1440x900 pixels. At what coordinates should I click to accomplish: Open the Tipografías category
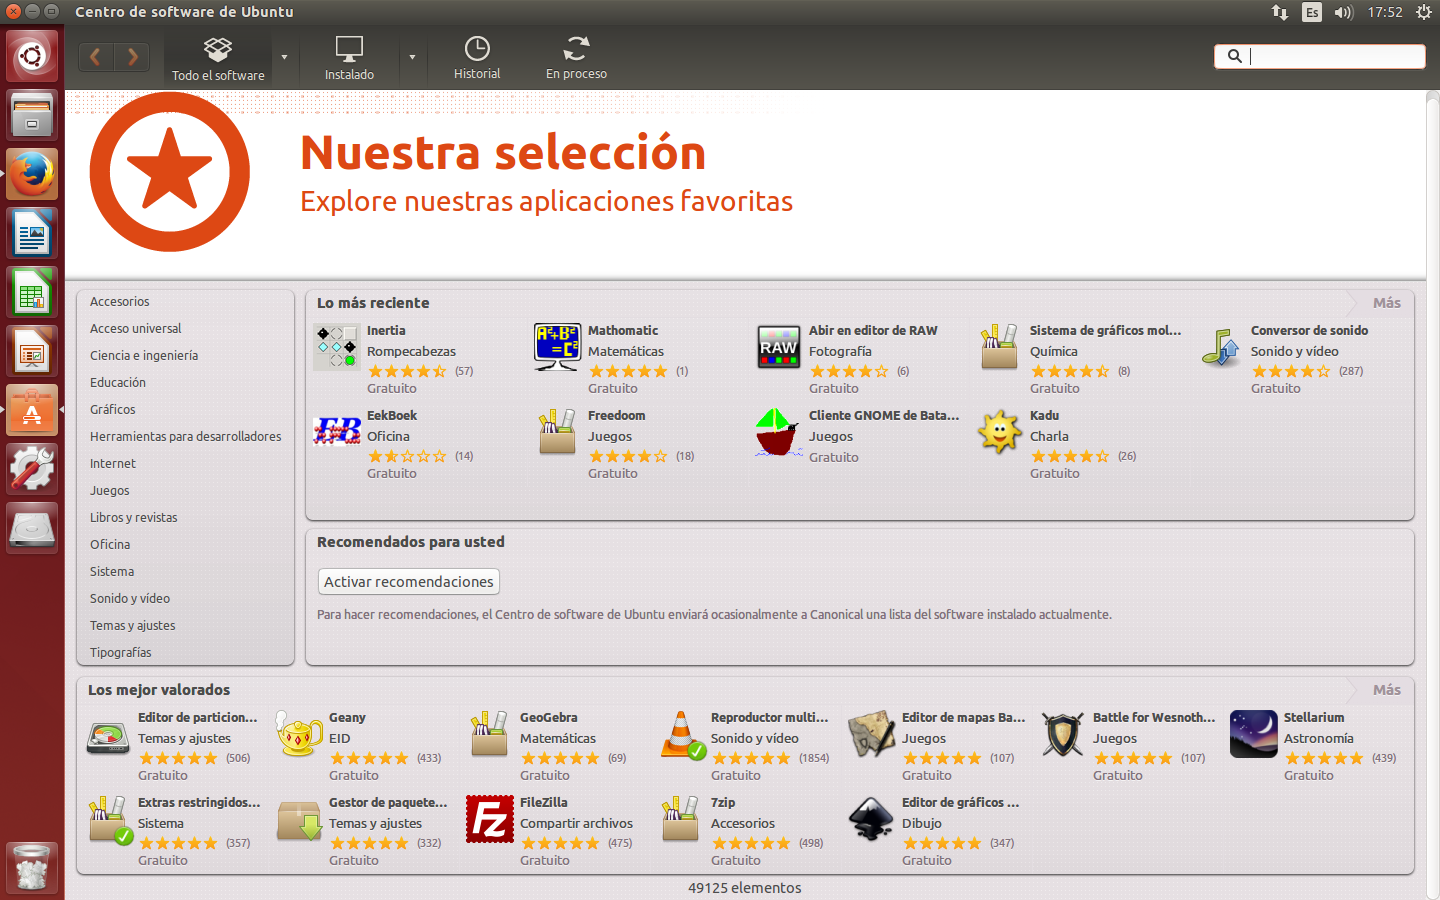coord(121,652)
